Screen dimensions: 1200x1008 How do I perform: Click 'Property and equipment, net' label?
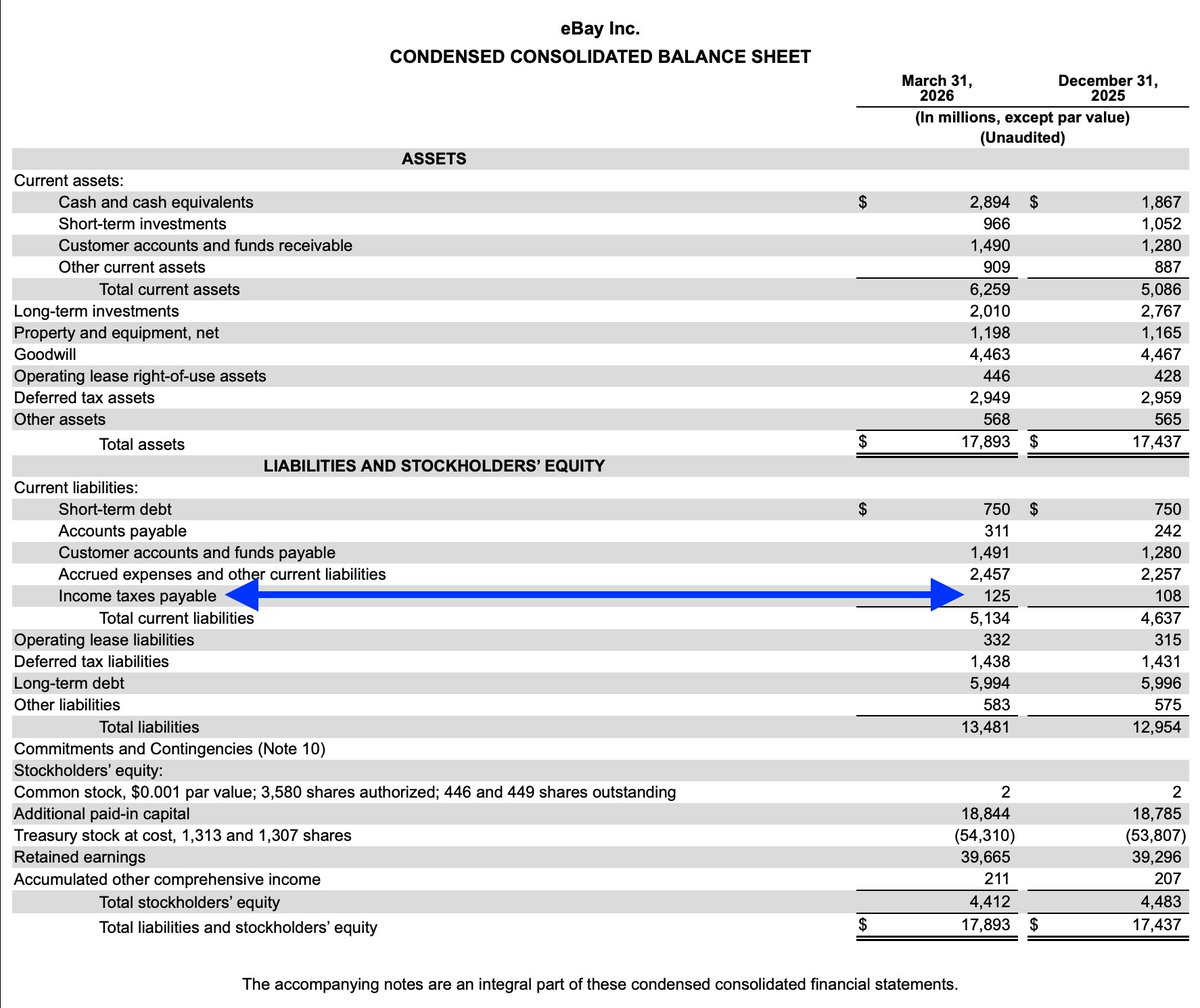pyautogui.click(x=116, y=332)
